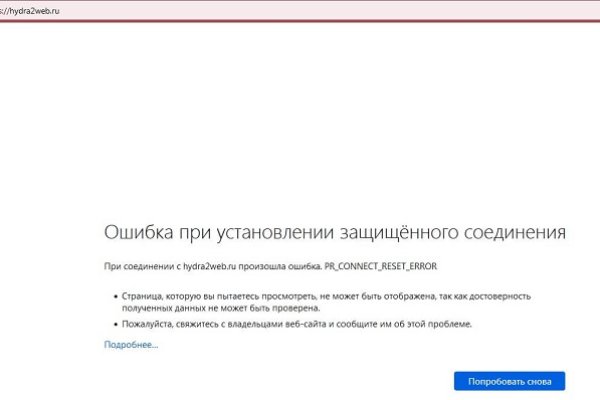Image resolution: width=600 pixels, height=400 pixels.
Task: Click the first bullet point marker
Action: pos(113,297)
